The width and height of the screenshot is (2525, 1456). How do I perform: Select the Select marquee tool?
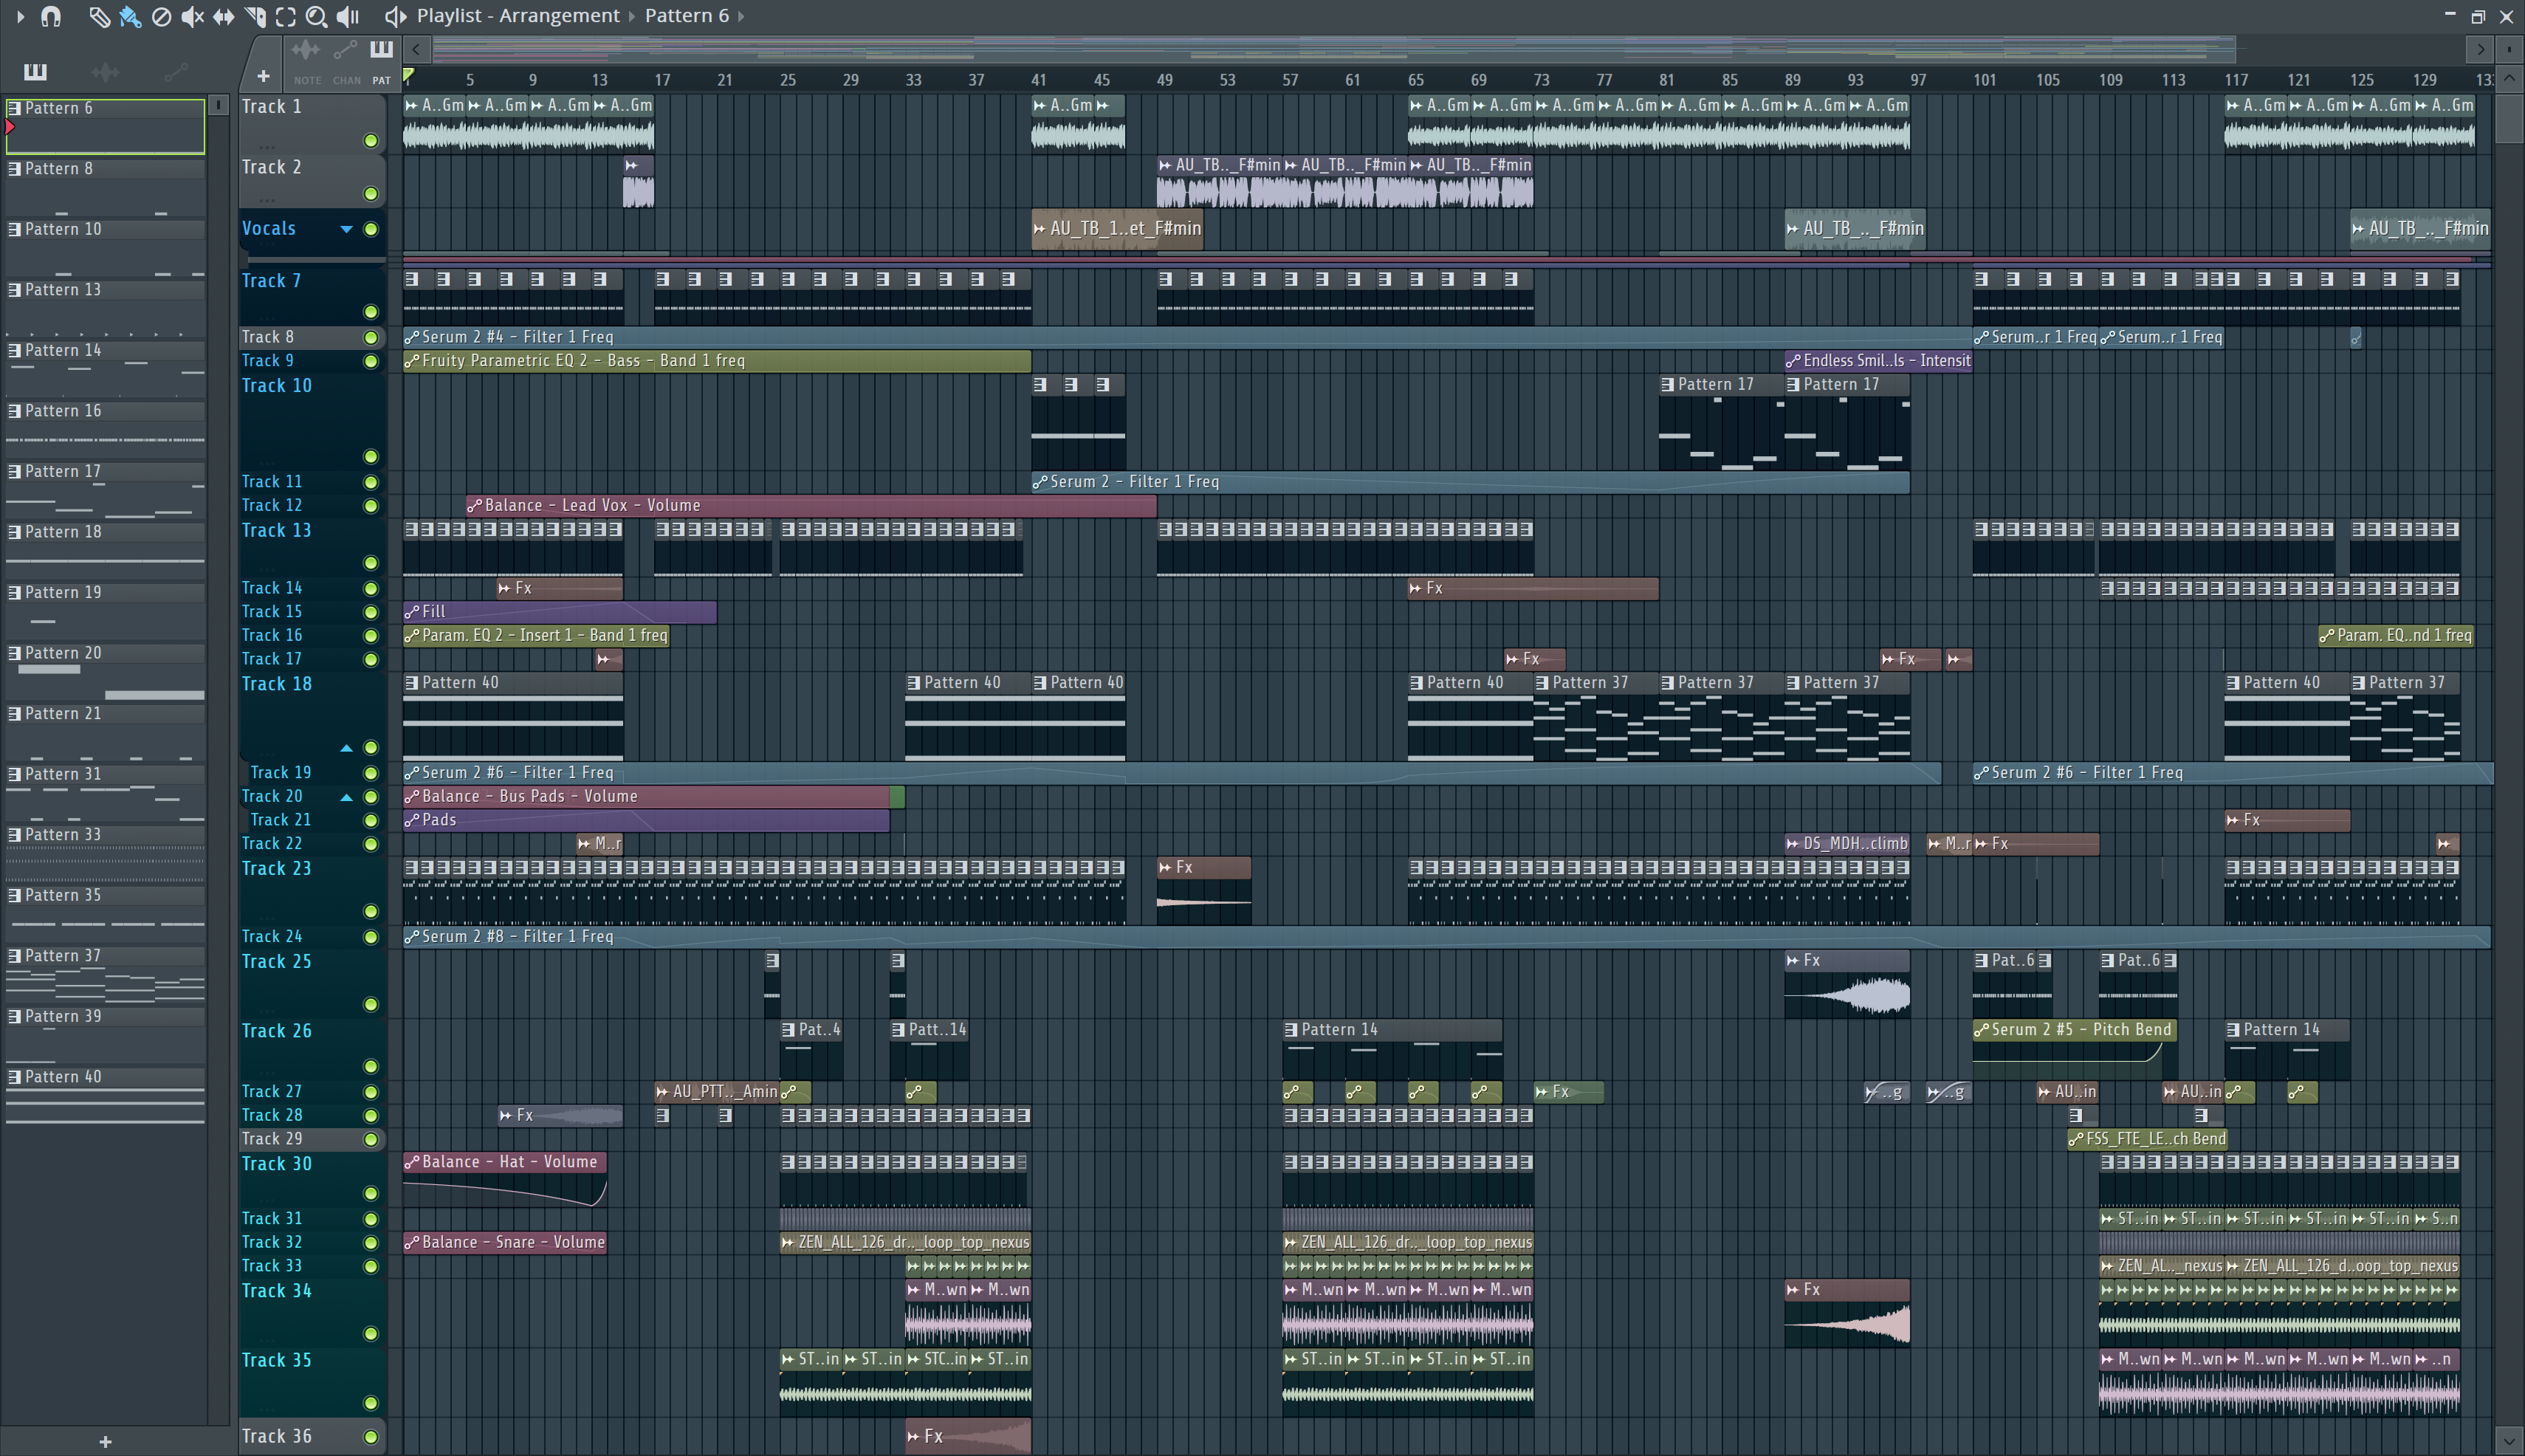point(285,16)
